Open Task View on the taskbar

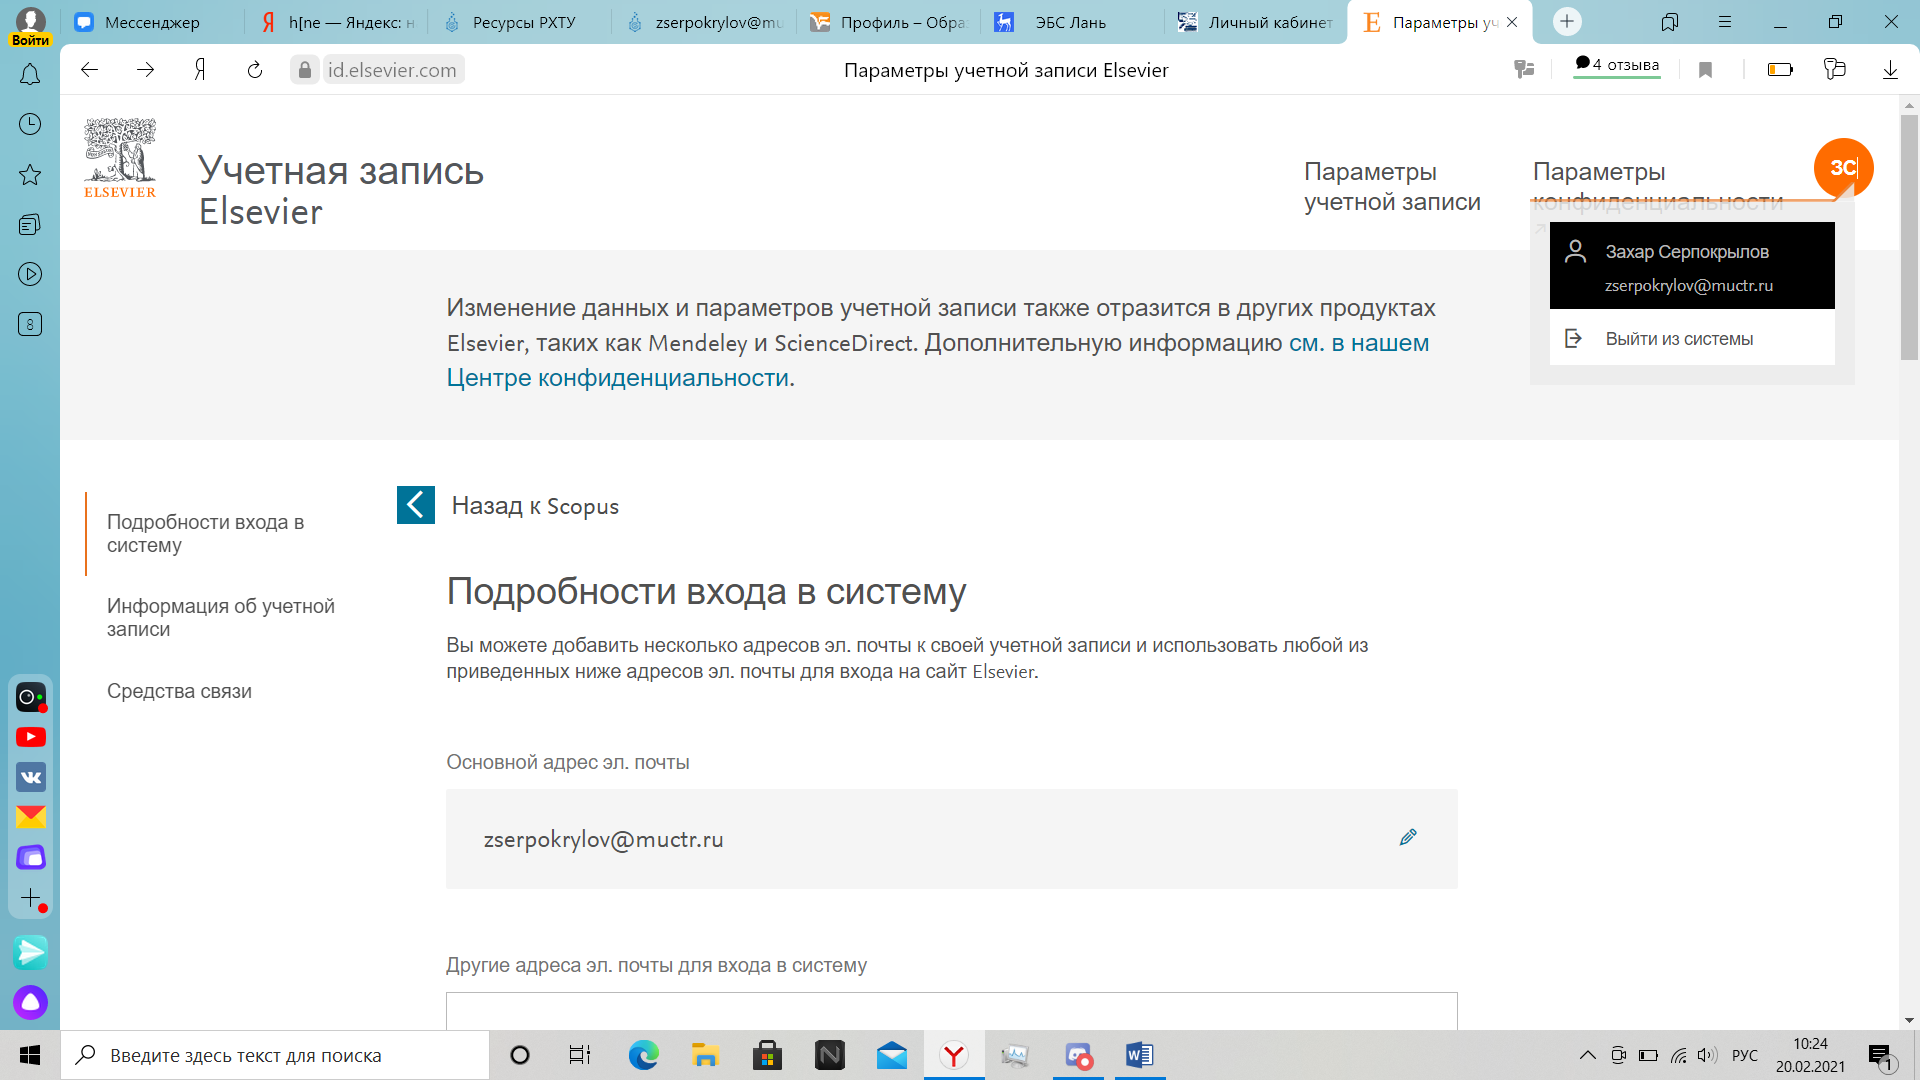[x=580, y=1055]
